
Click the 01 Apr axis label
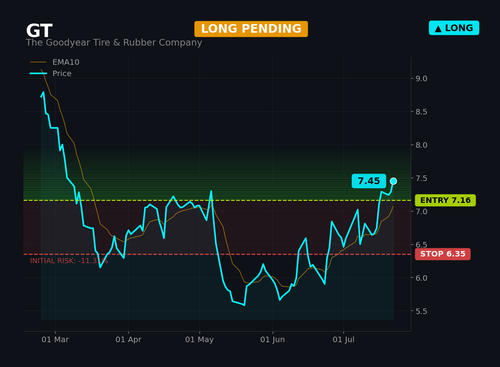(128, 340)
